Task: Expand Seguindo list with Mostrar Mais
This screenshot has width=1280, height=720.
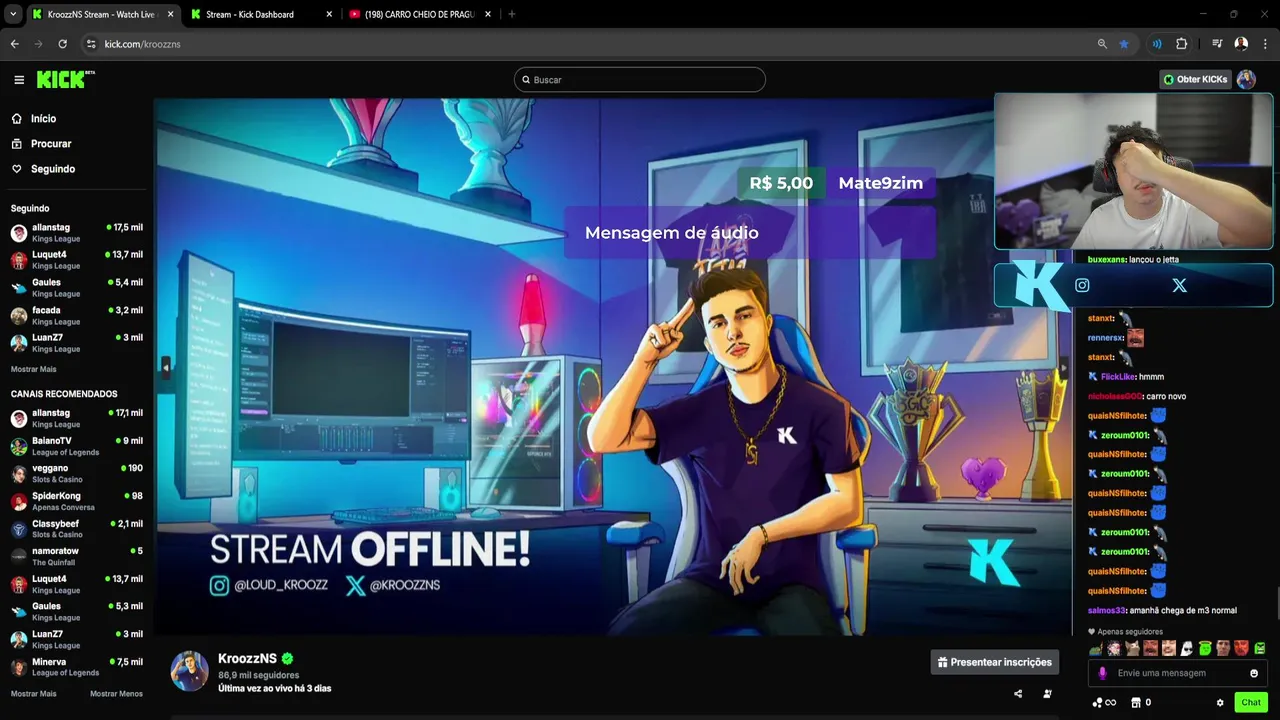Action: click(x=33, y=369)
